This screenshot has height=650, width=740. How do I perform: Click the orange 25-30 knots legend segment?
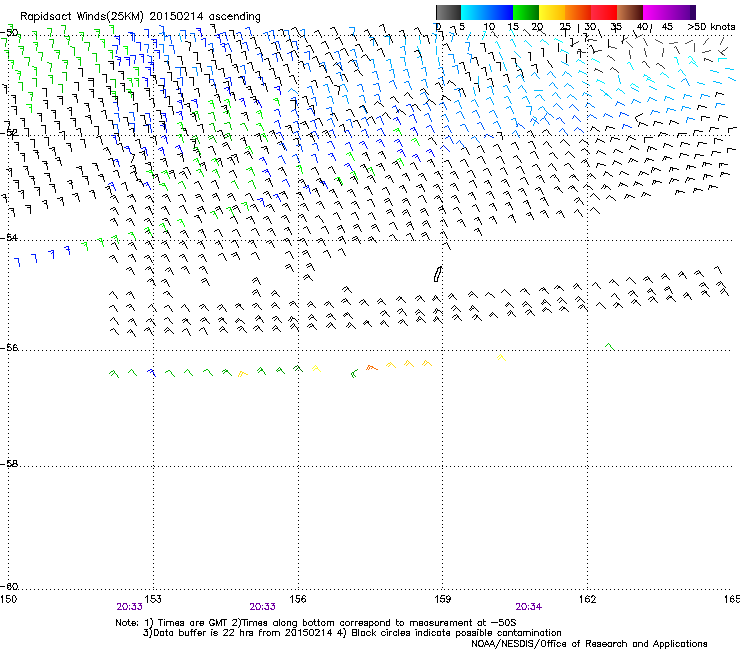(x=578, y=12)
